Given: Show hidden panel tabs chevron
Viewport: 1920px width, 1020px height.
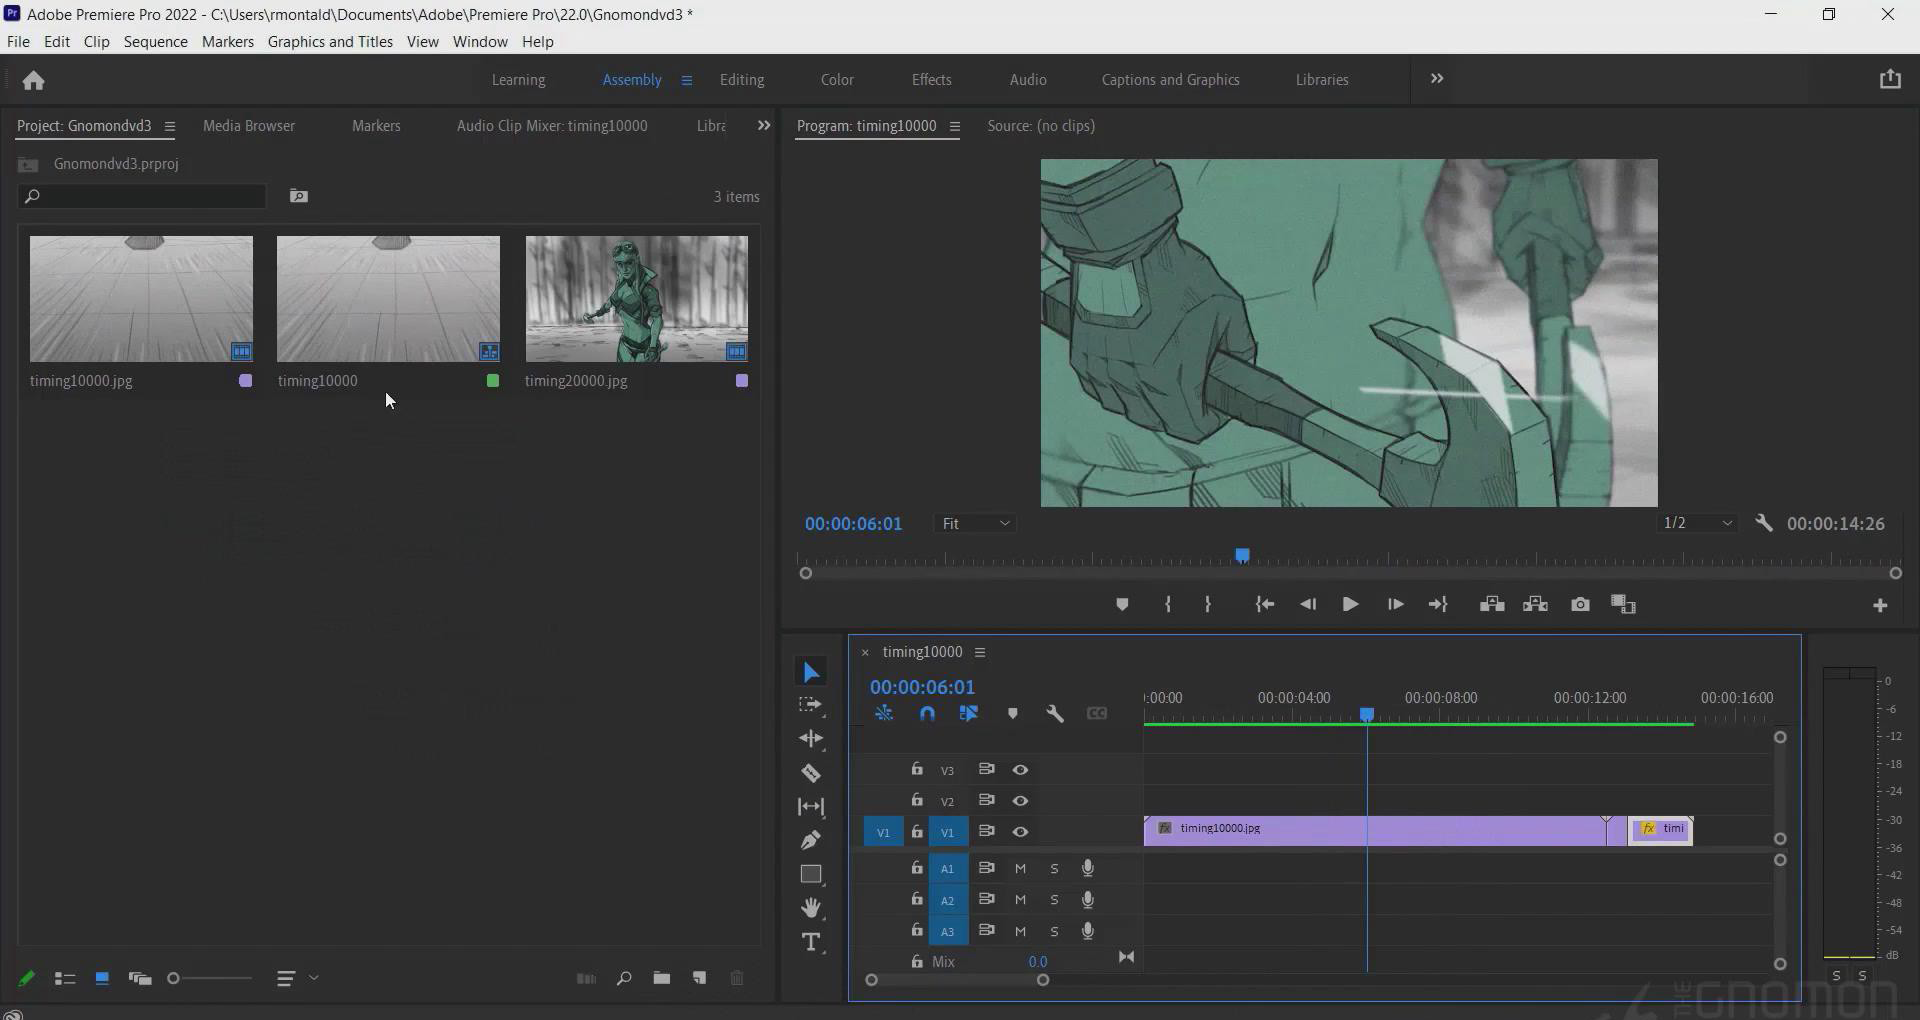Looking at the screenshot, I should [764, 125].
